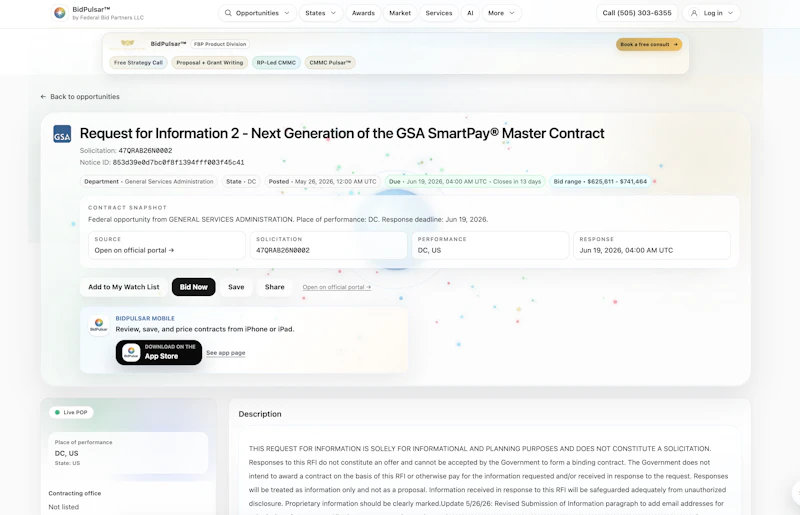Click the user icon beside Log in
This screenshot has height=515, width=800.
[x=694, y=13]
